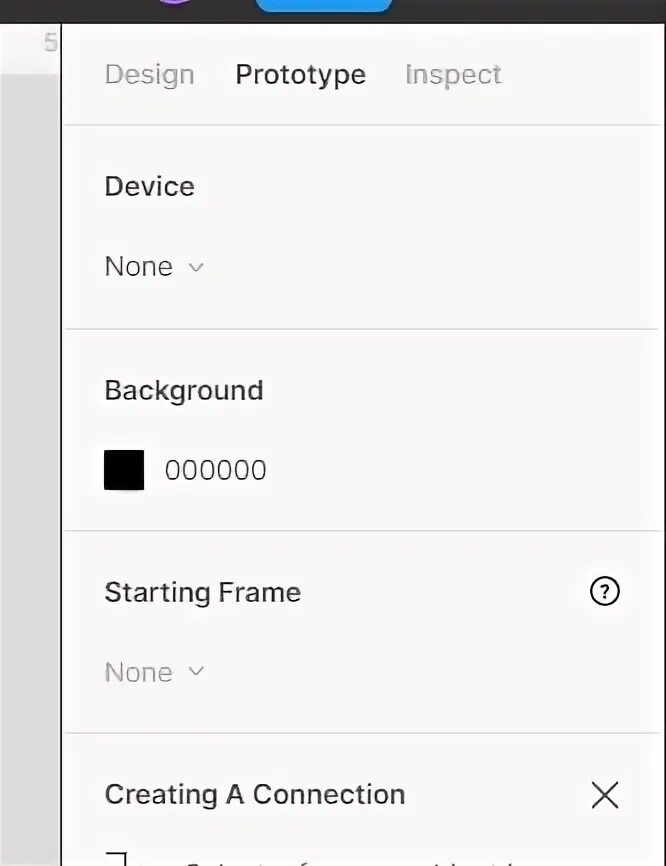Viewport: 666px width, 866px height.
Task: Click the connection diagram icon at bottom
Action: click(x=117, y=859)
